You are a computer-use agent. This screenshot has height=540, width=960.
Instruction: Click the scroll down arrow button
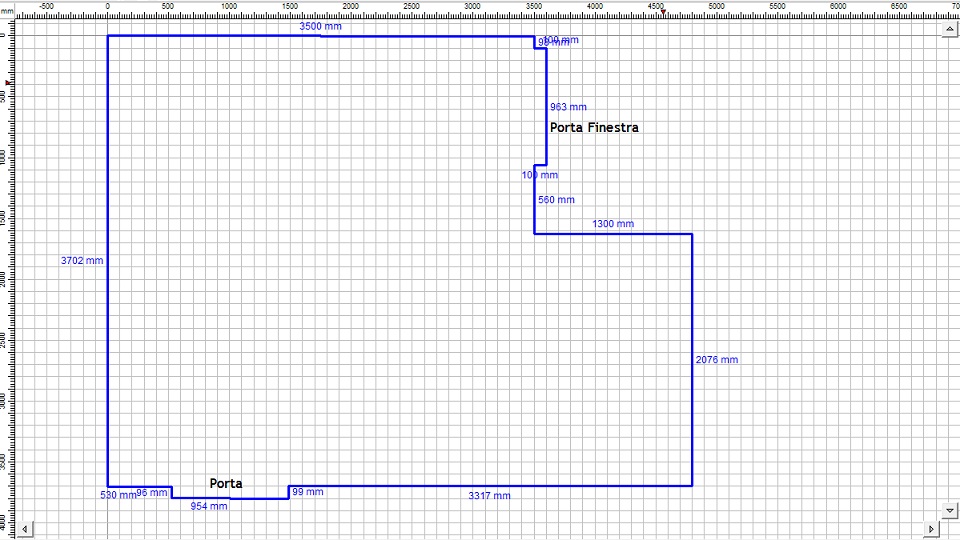point(950,509)
